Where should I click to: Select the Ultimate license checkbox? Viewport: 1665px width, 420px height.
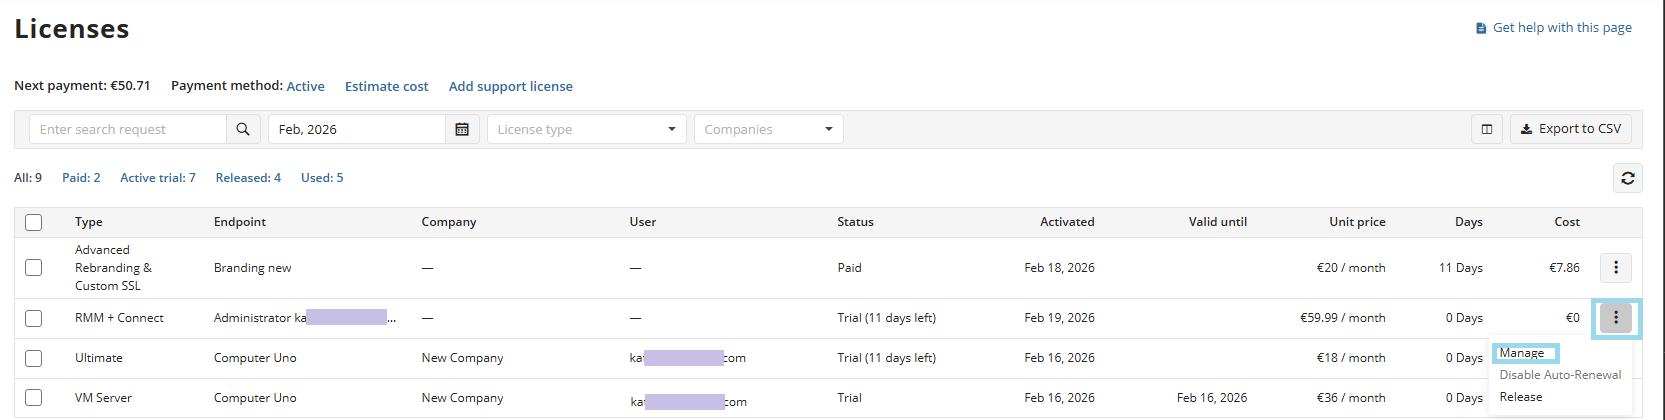click(34, 358)
